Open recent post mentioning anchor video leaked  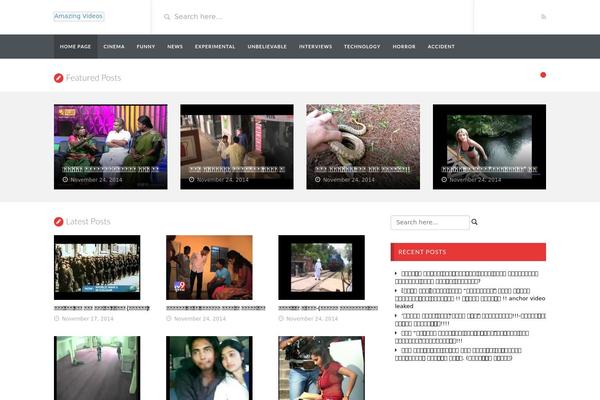pos(471,298)
